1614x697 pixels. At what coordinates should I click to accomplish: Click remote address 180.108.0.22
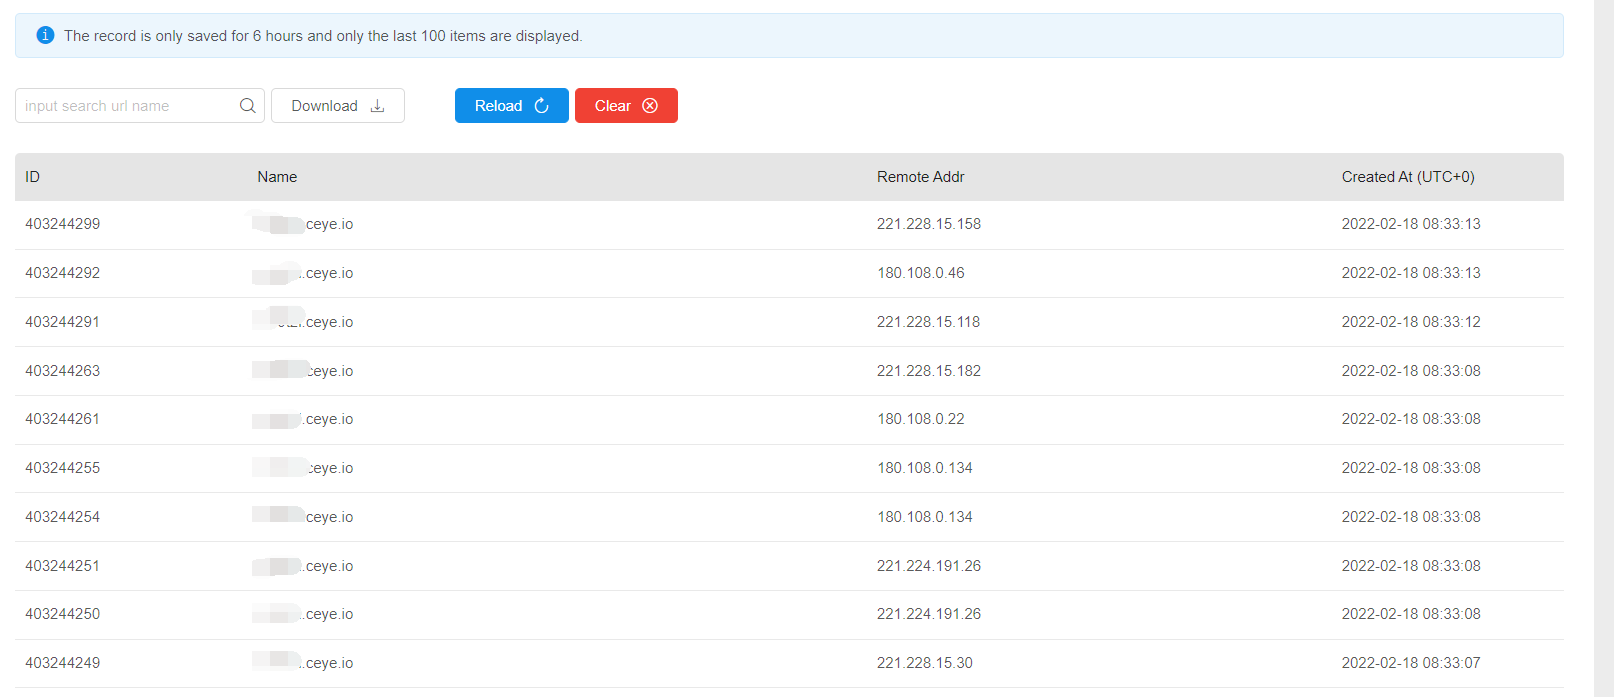[921, 419]
